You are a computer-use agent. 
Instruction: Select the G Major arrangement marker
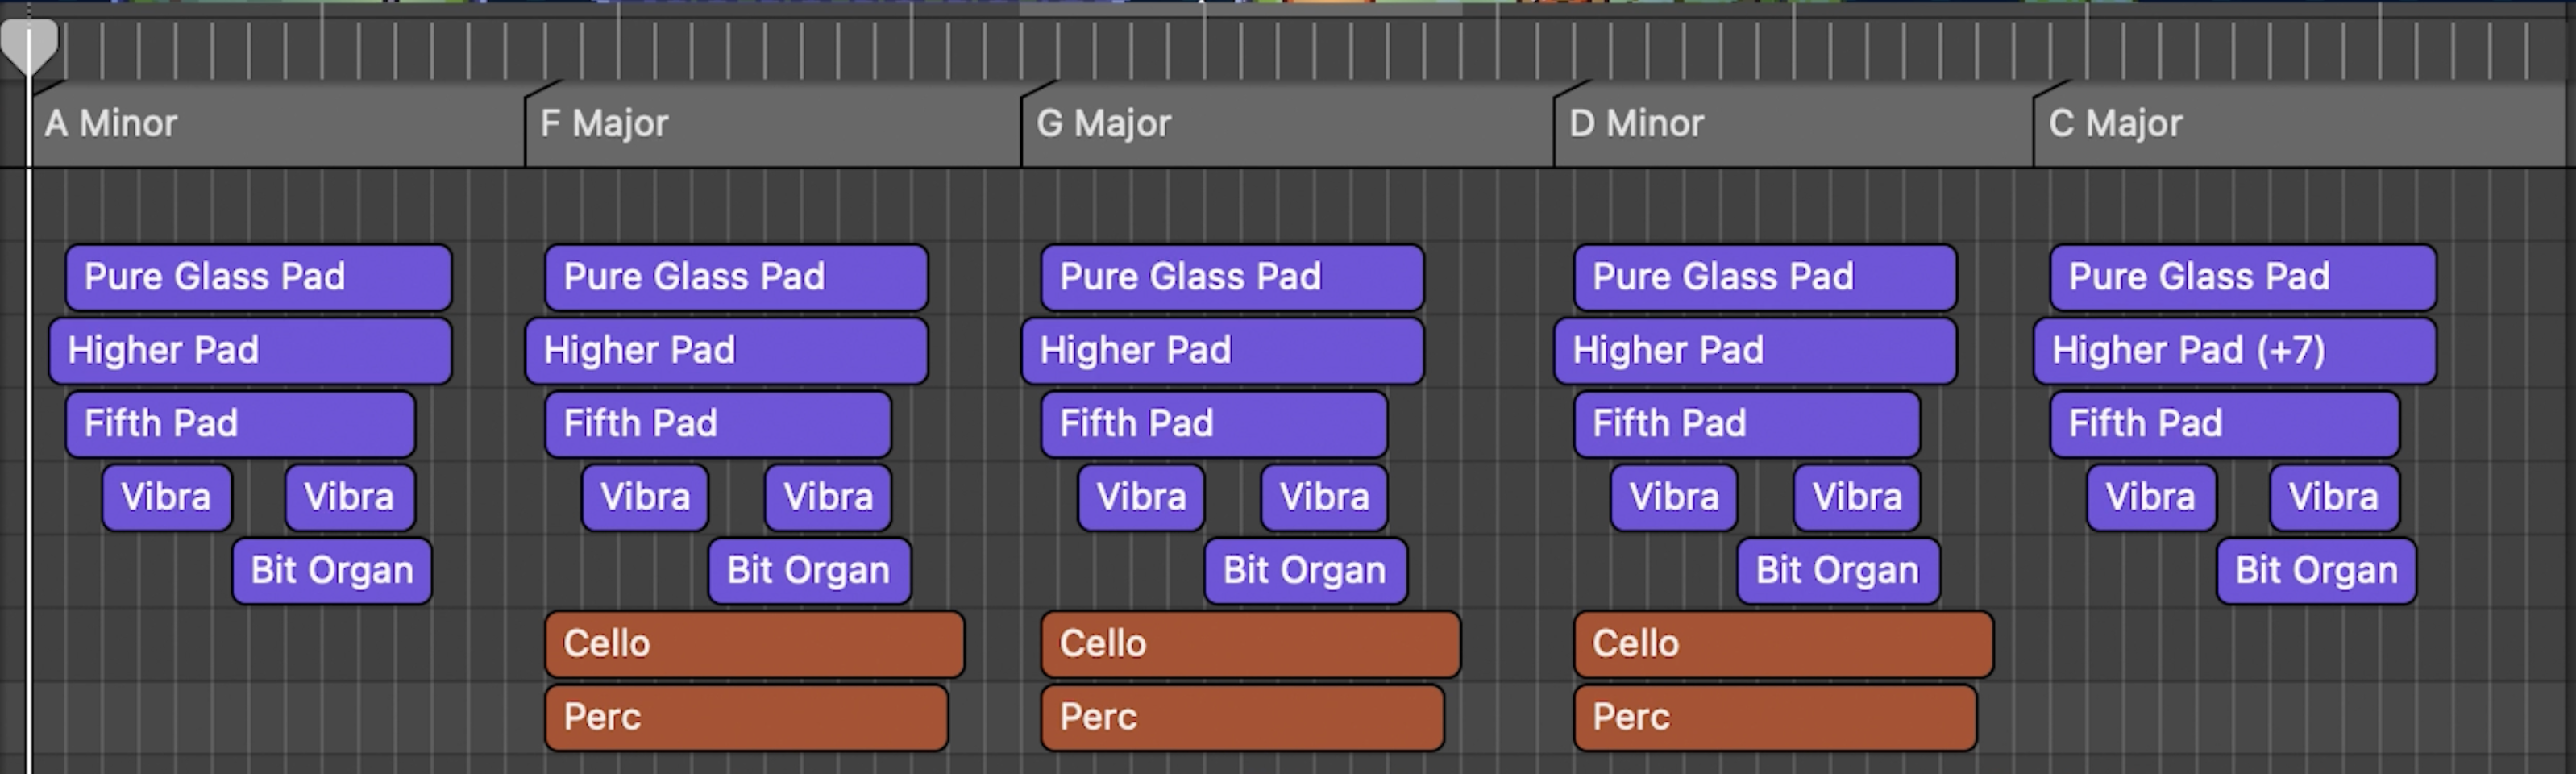coord(1287,124)
